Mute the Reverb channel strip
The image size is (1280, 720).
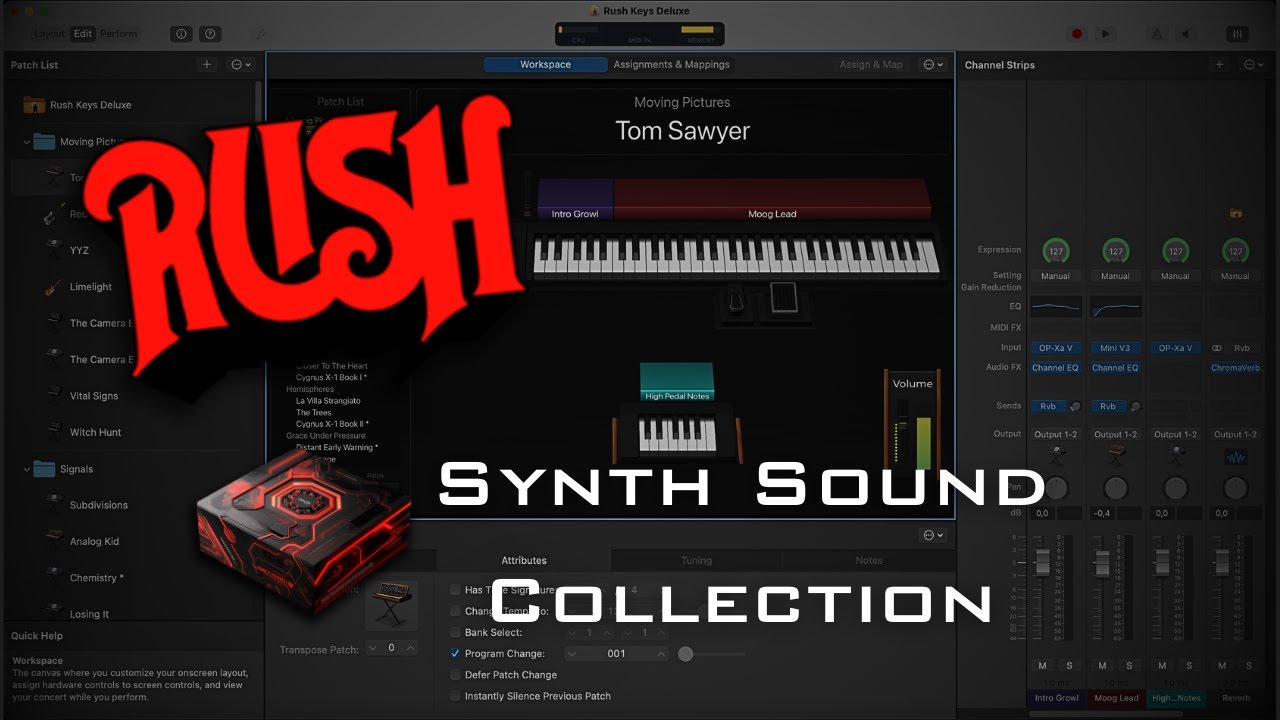pyautogui.click(x=1222, y=665)
